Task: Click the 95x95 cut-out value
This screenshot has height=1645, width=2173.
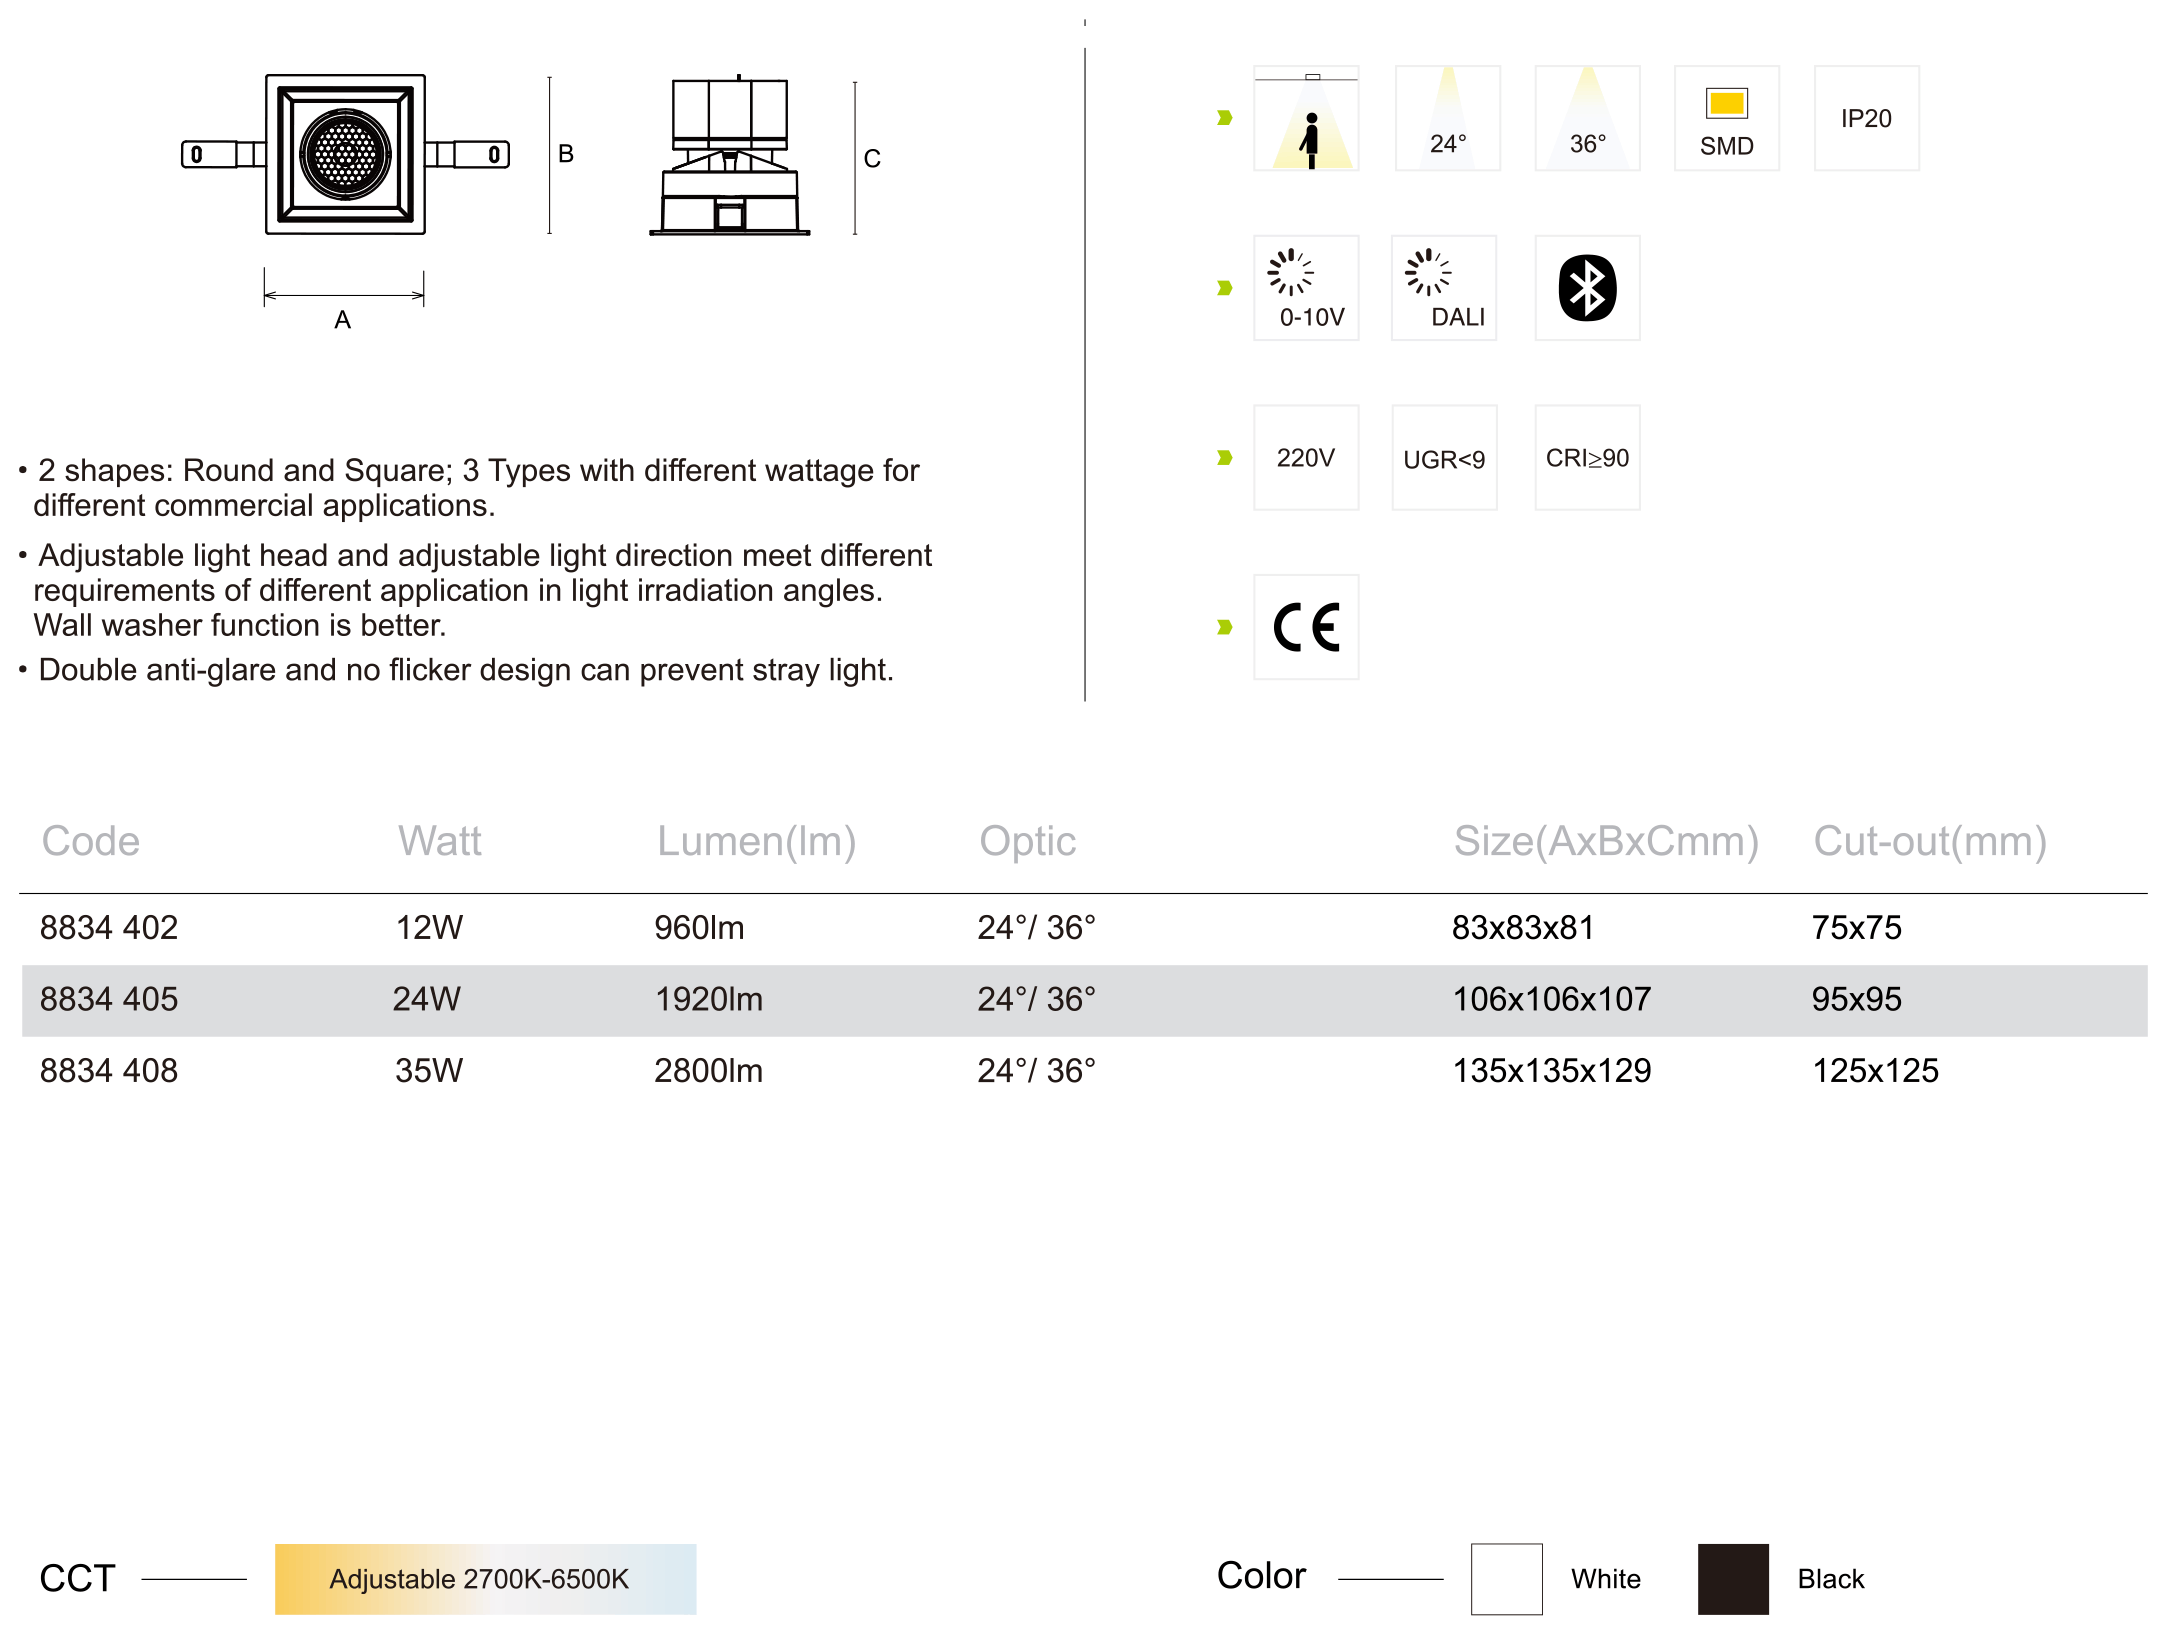Action: coord(1857,999)
